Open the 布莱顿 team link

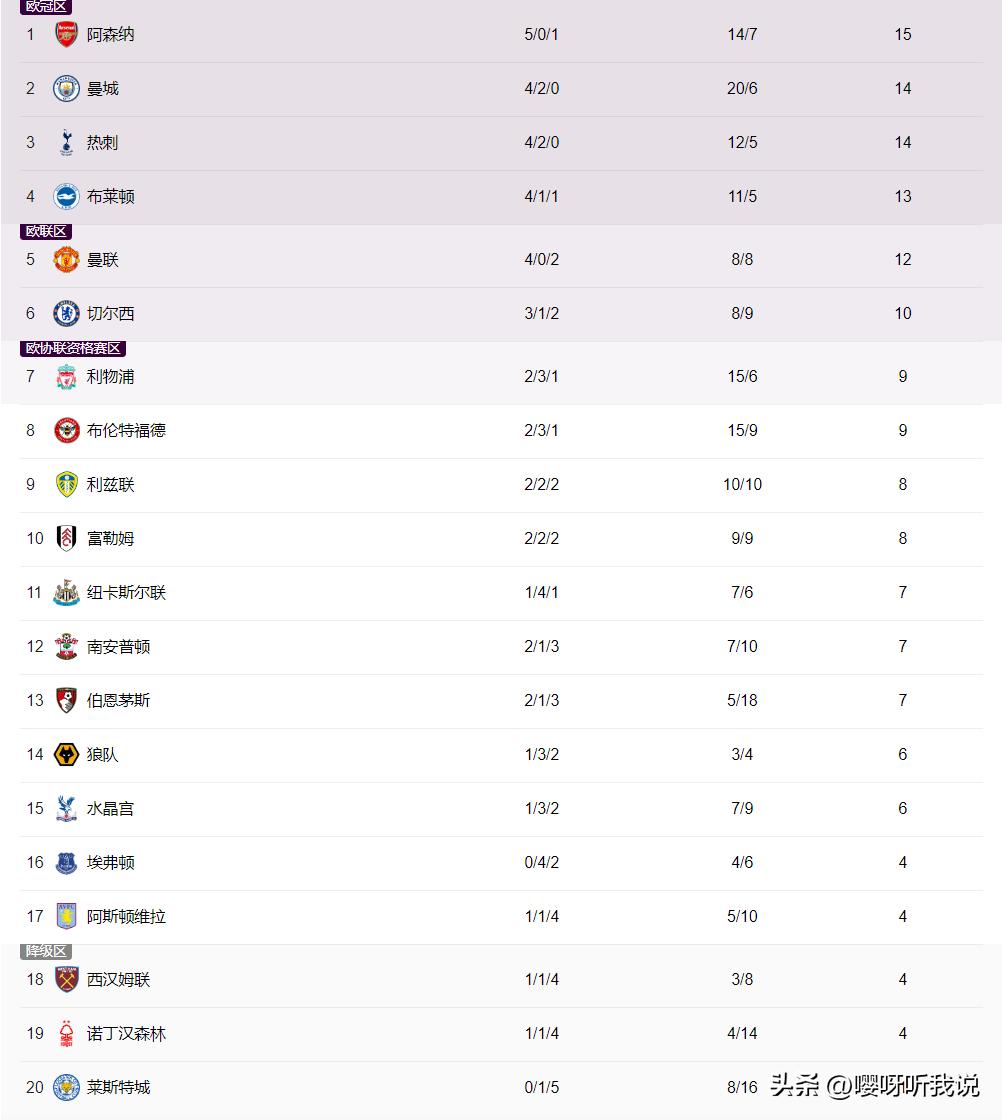110,196
